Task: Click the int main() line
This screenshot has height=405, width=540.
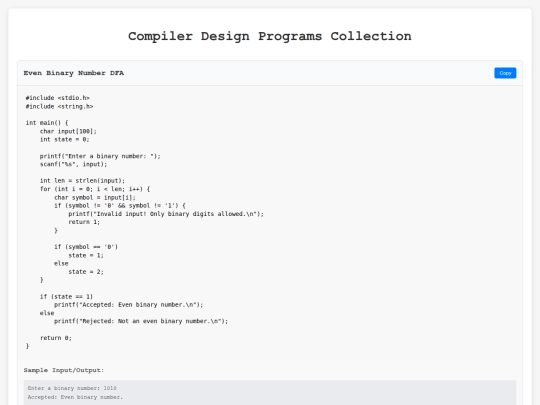Action: click(x=47, y=123)
